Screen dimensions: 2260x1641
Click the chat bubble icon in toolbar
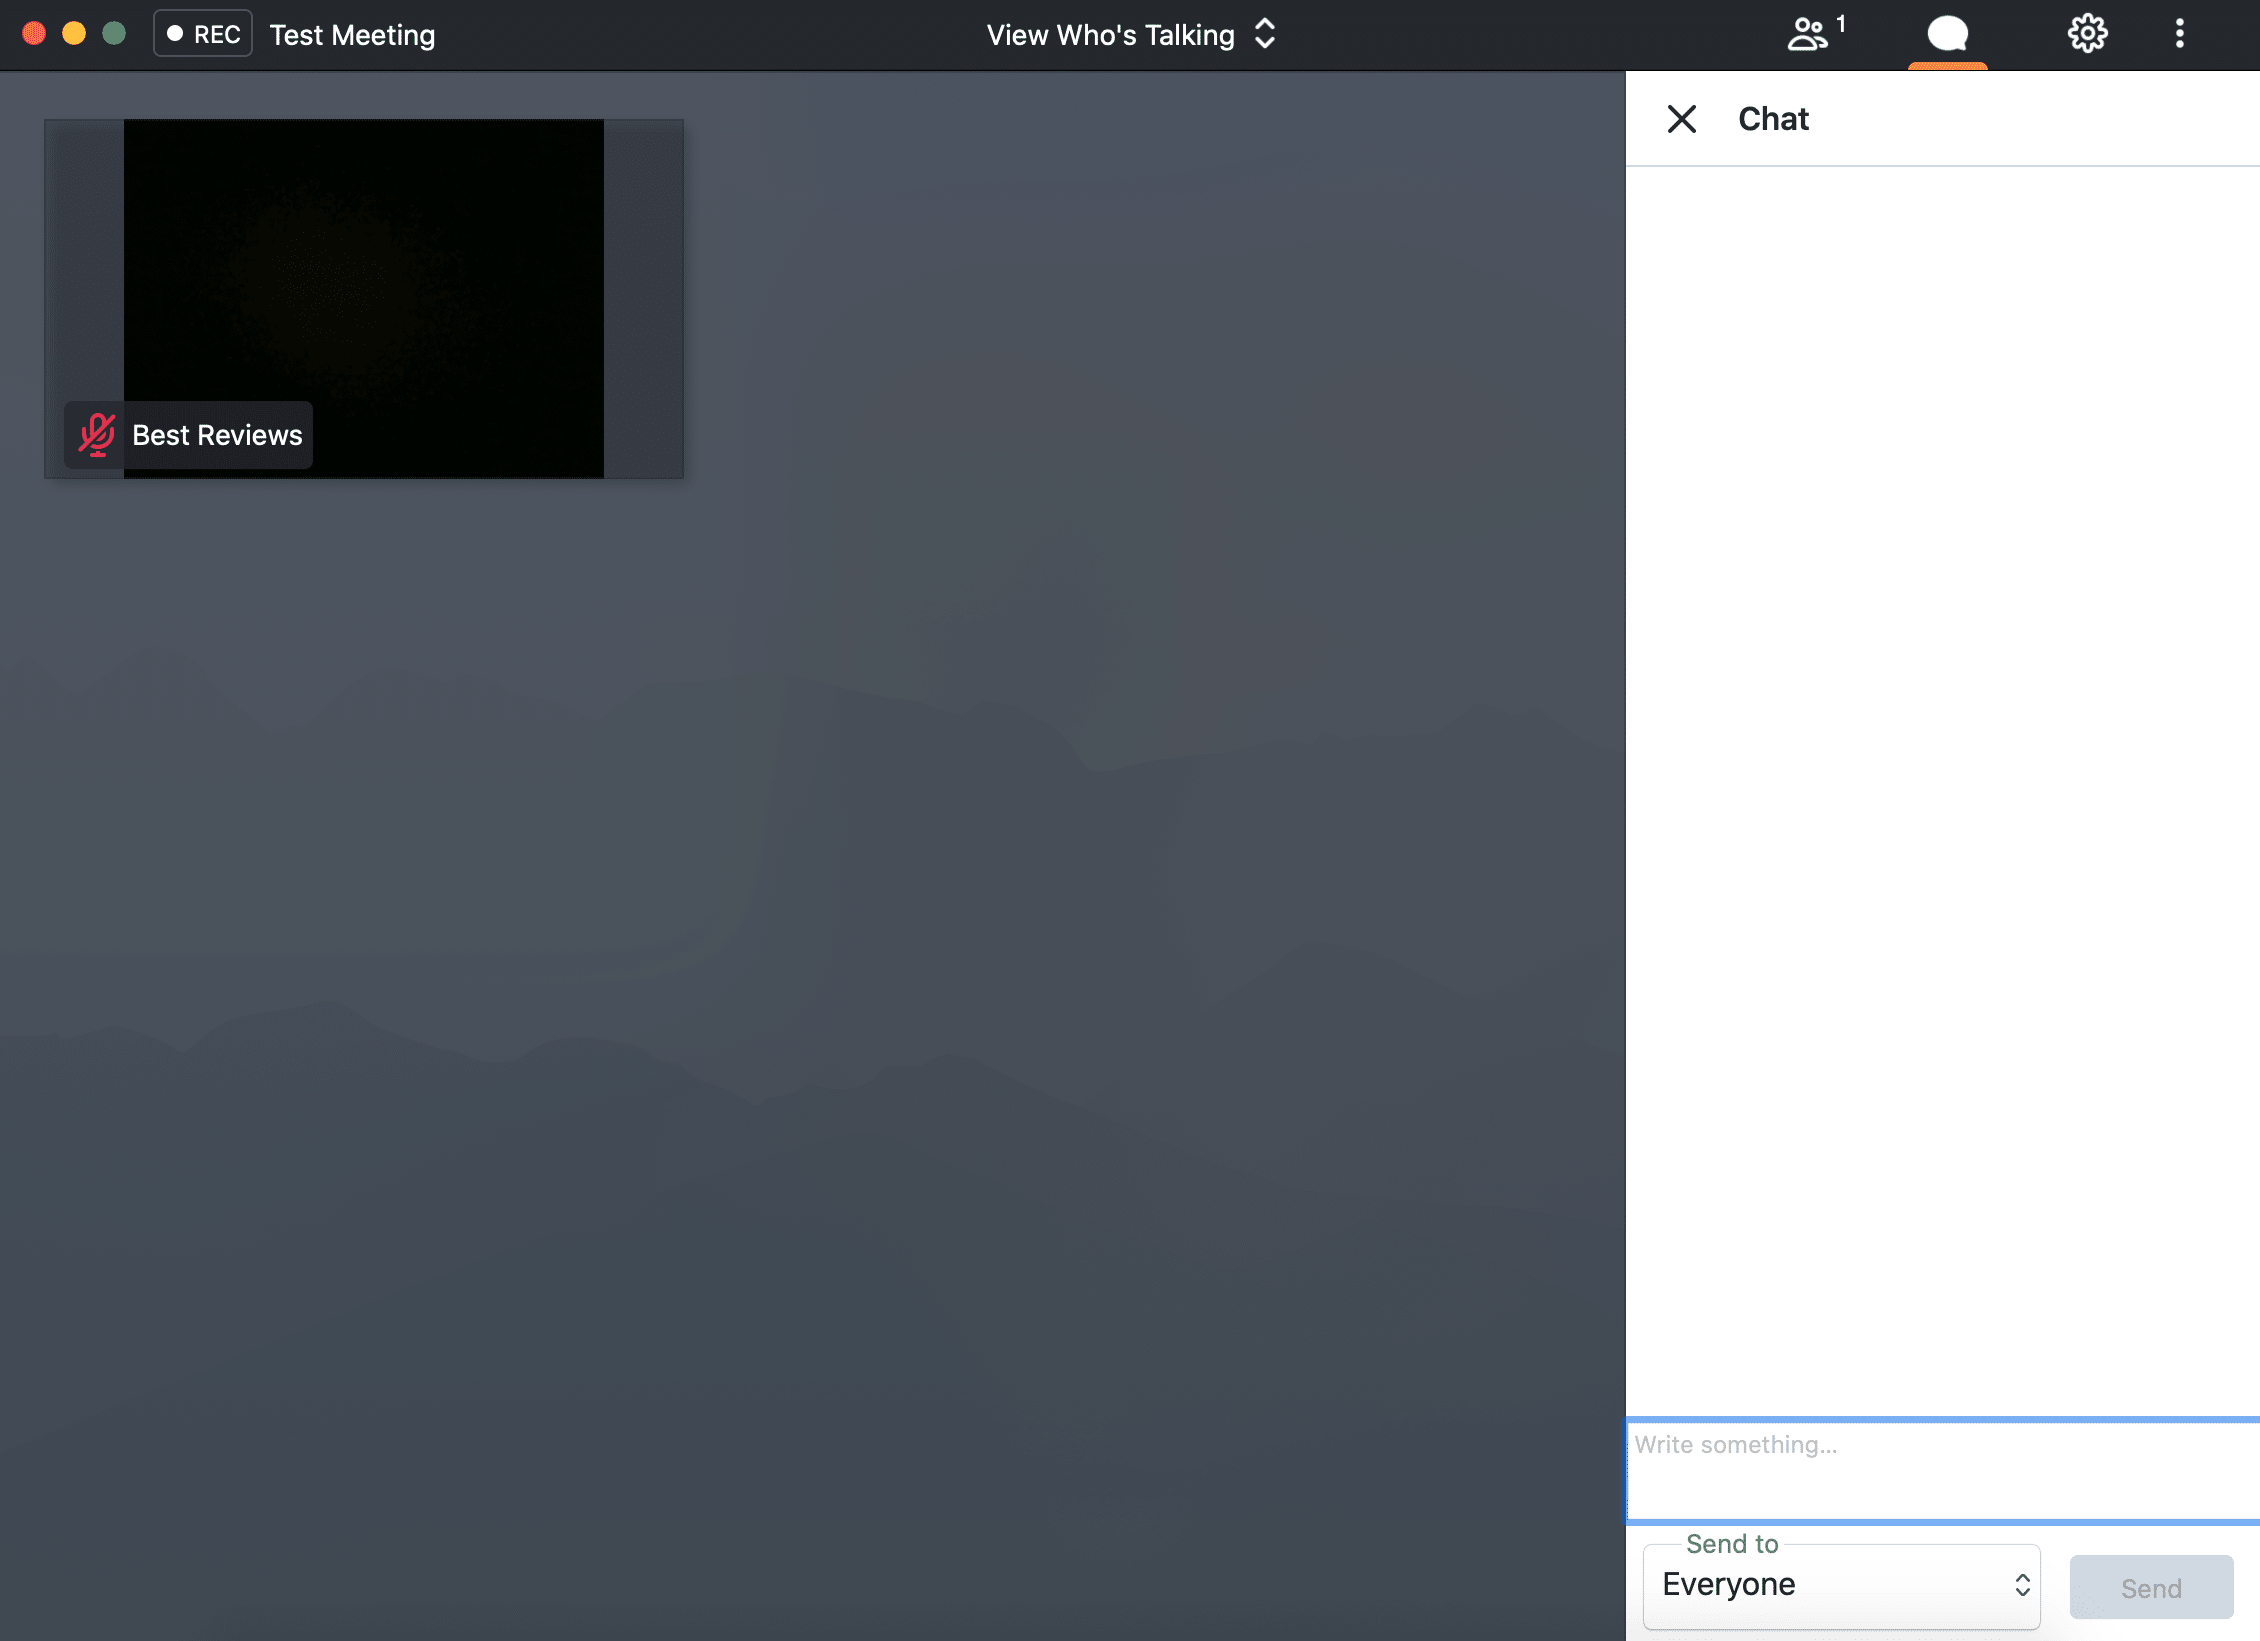[x=1946, y=33]
